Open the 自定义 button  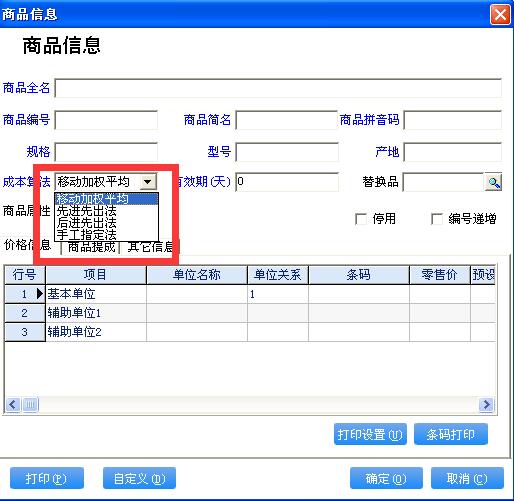point(139,478)
